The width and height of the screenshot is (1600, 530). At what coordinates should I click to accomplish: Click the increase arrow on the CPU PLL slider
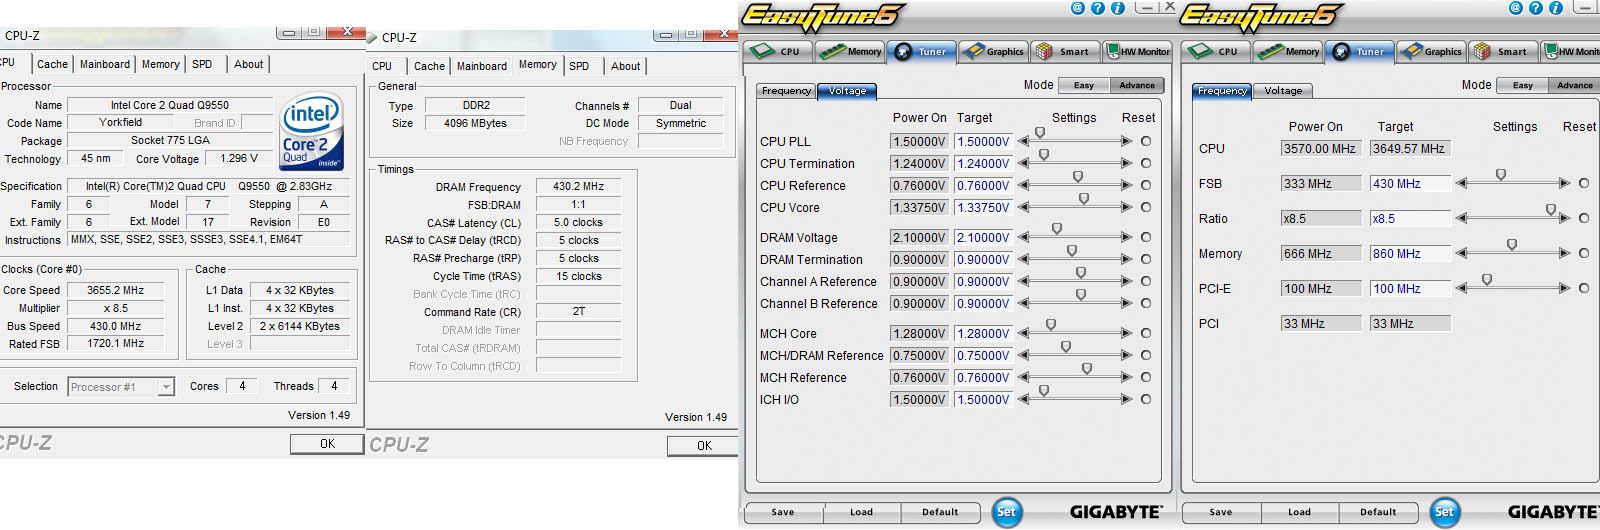(1127, 142)
